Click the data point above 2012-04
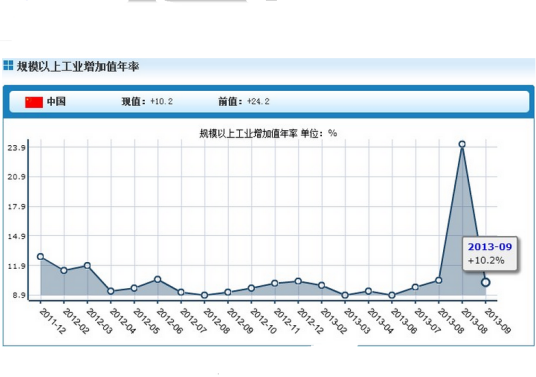This screenshot has height=377, width=536. [111, 291]
